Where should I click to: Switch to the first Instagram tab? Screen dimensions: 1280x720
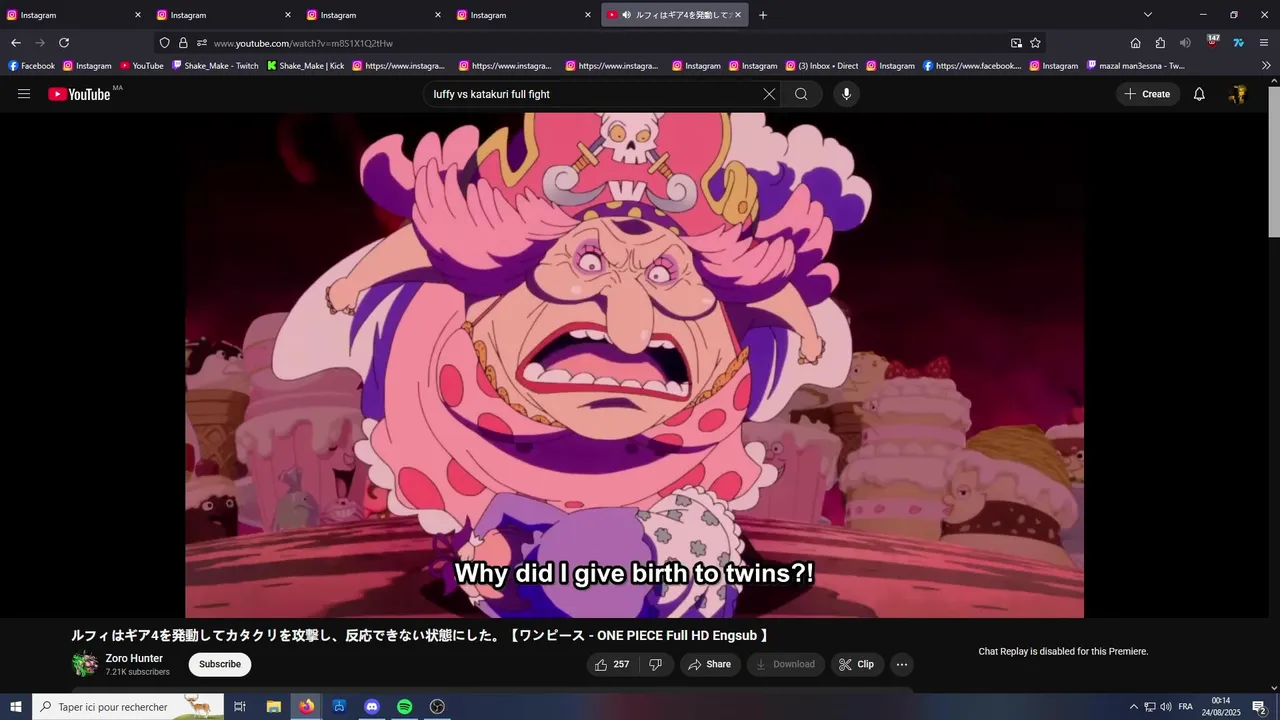click(73, 15)
